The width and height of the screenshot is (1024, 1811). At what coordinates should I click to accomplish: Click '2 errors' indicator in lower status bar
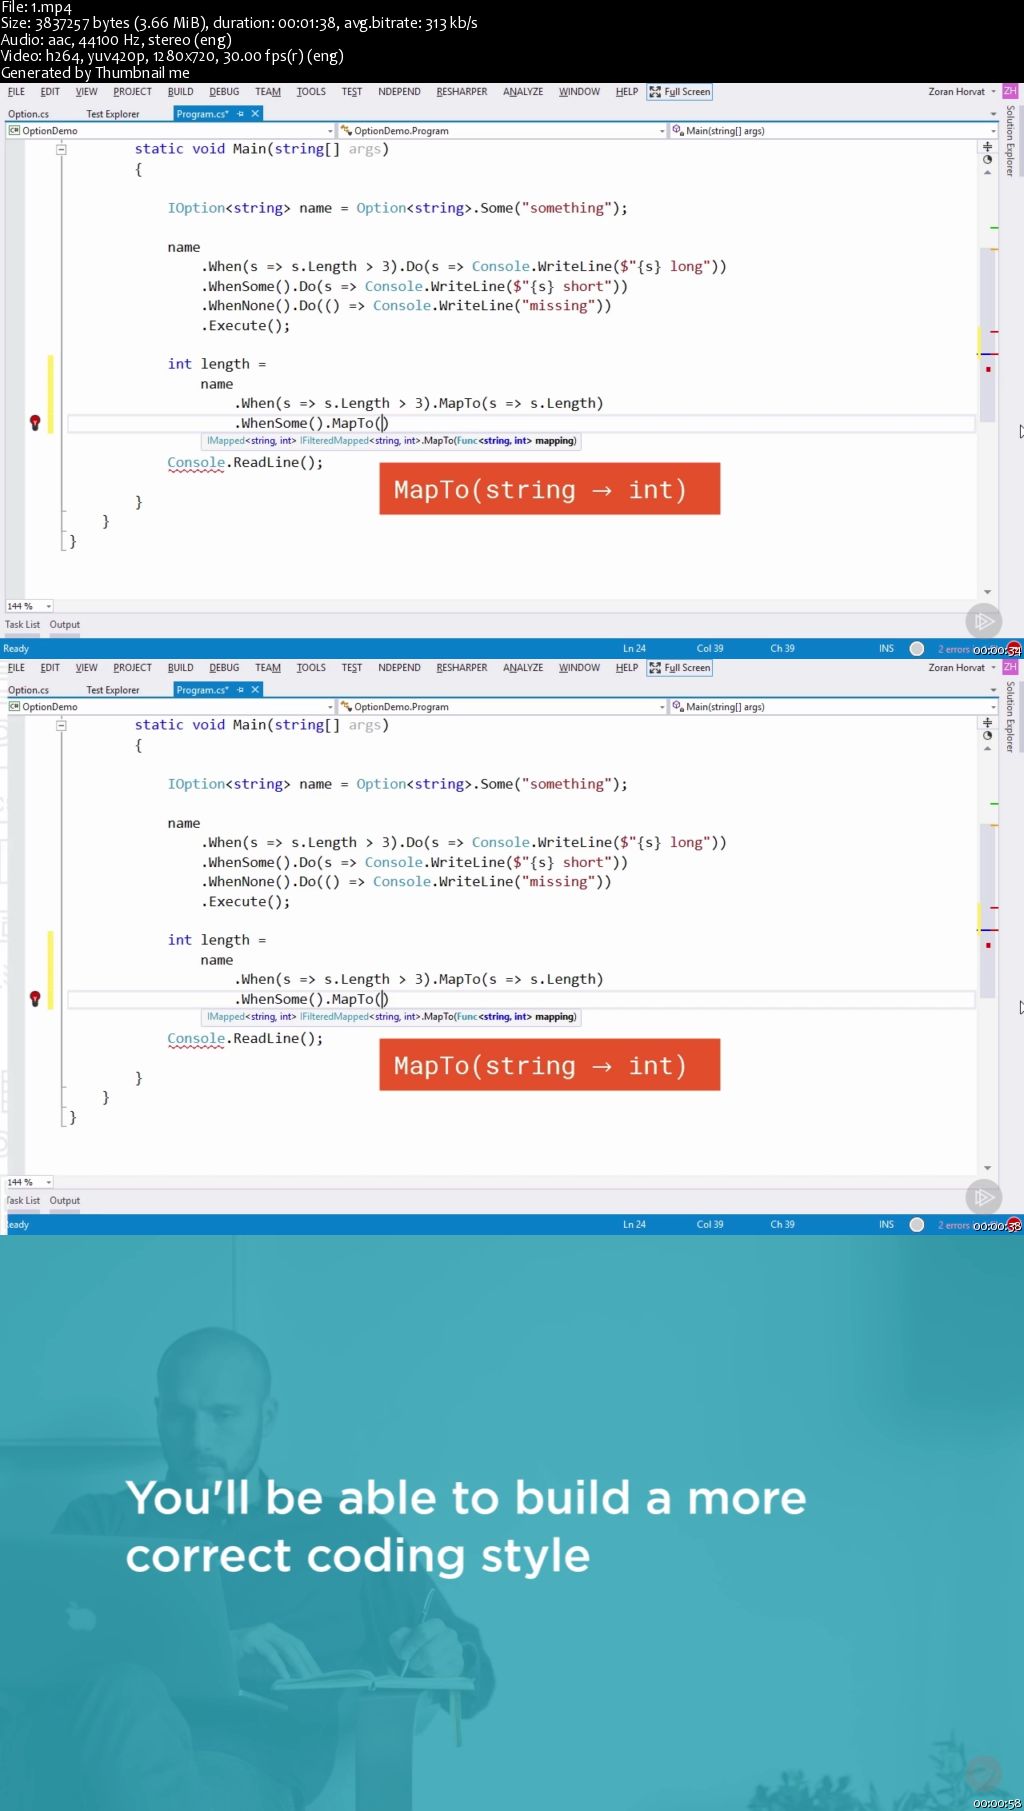953,1225
